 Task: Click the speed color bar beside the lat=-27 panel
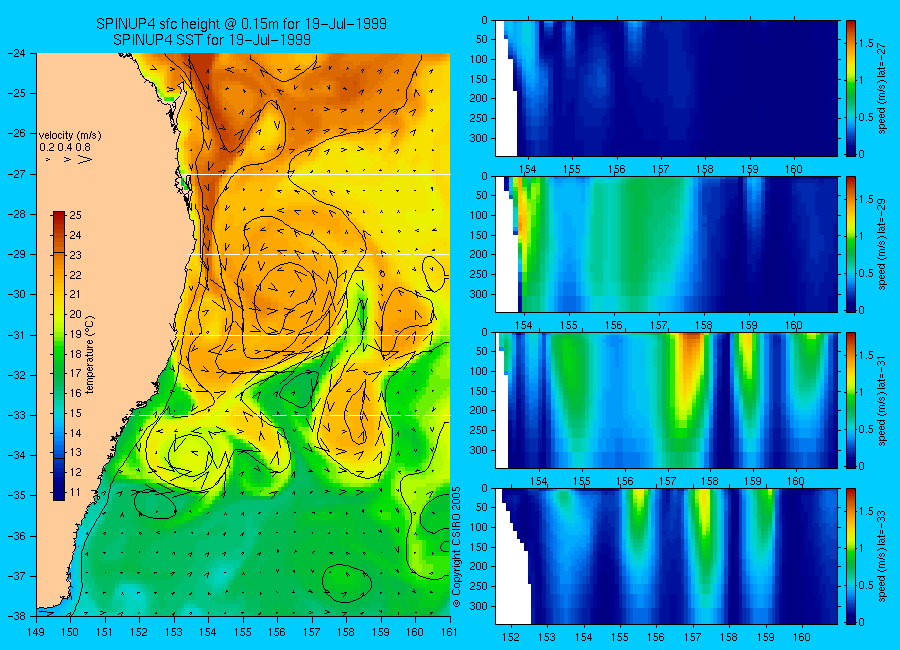(851, 88)
